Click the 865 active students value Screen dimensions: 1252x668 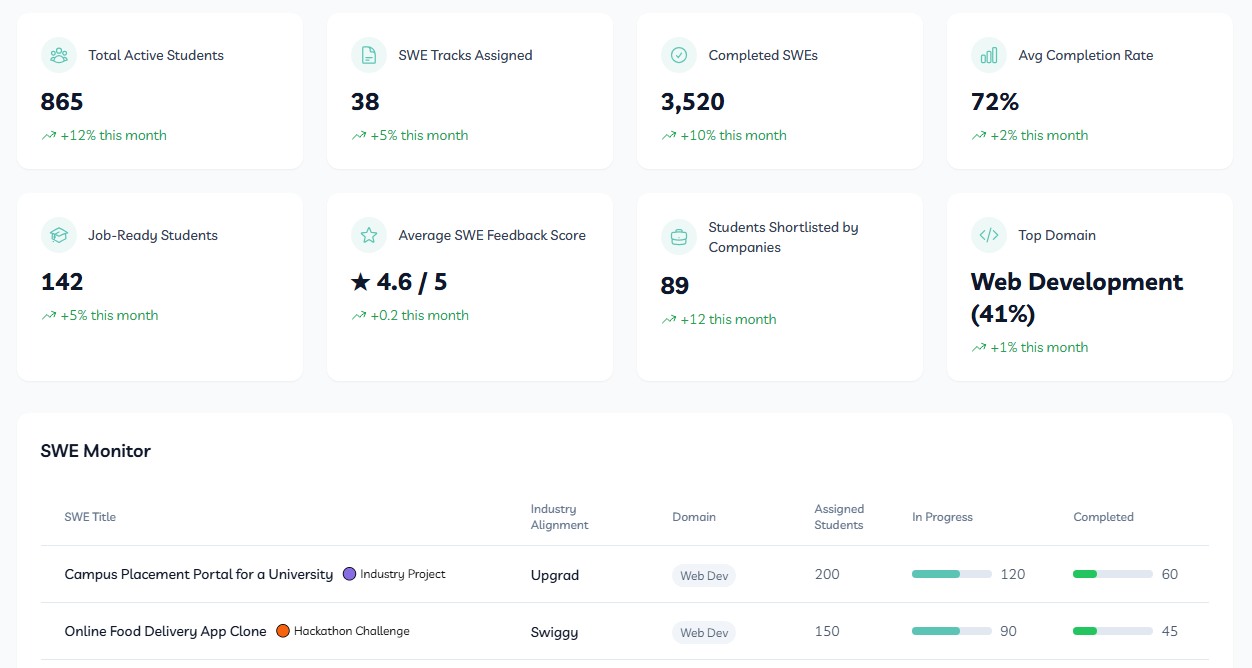coord(62,102)
